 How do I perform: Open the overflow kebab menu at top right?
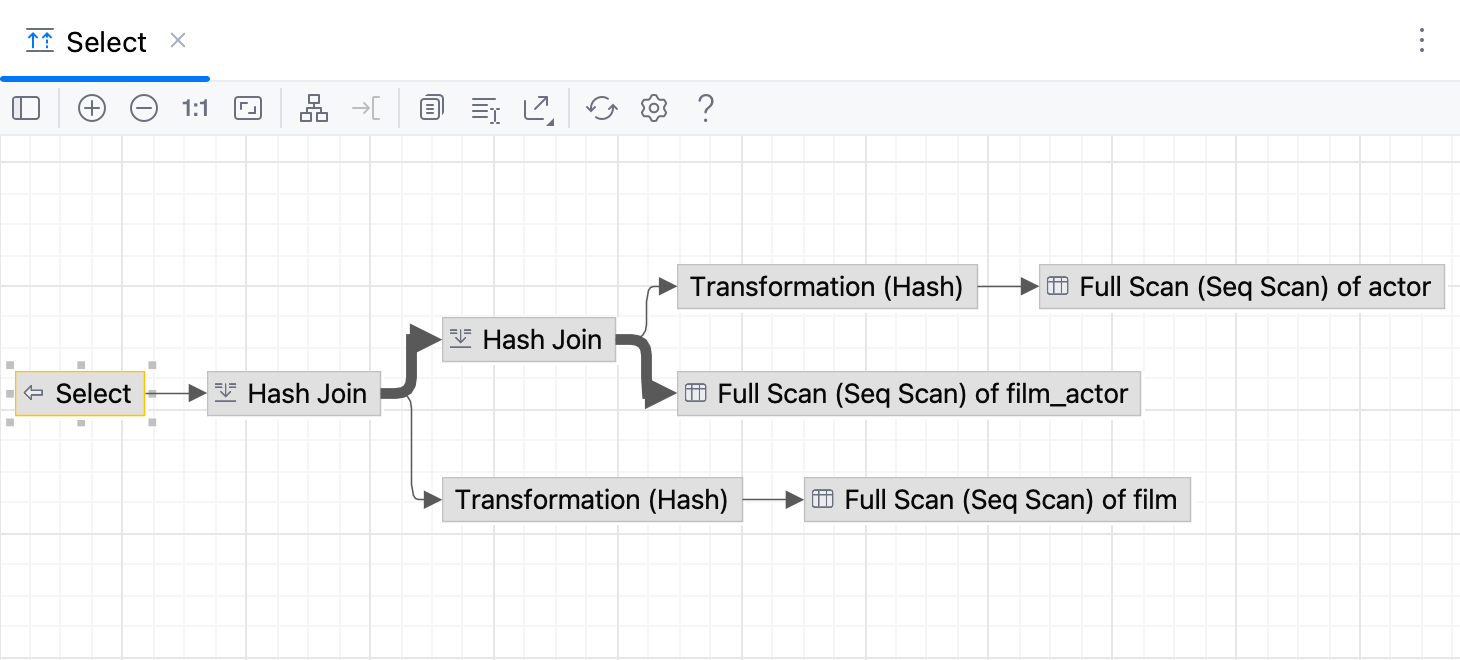tap(1422, 40)
